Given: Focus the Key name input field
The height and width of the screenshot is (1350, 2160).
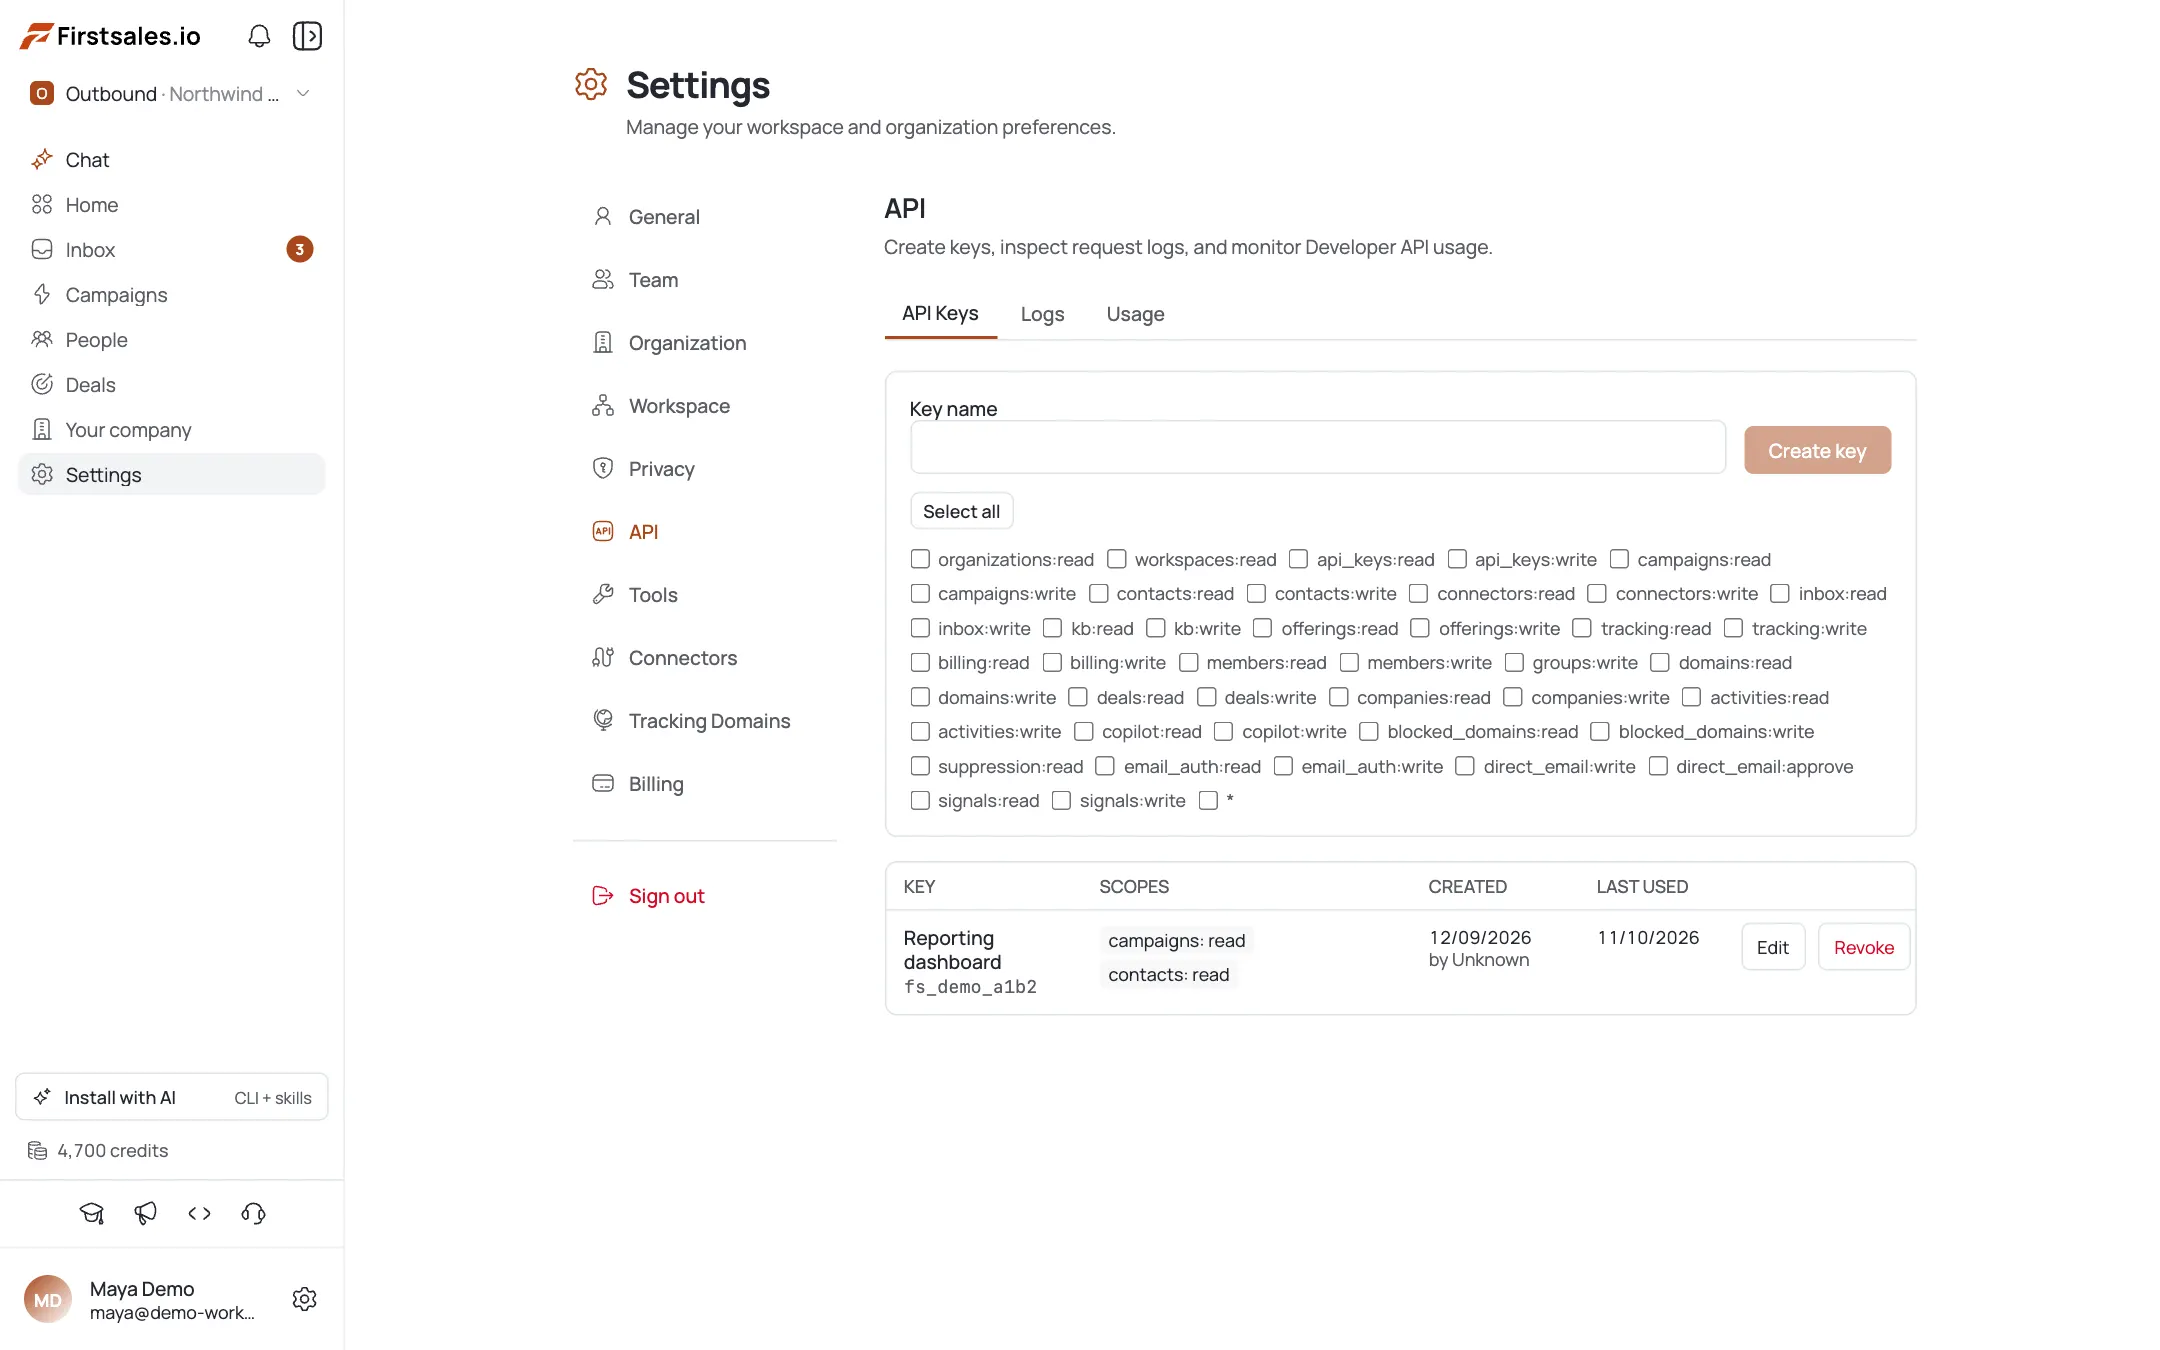Looking at the screenshot, I should tap(1318, 447).
